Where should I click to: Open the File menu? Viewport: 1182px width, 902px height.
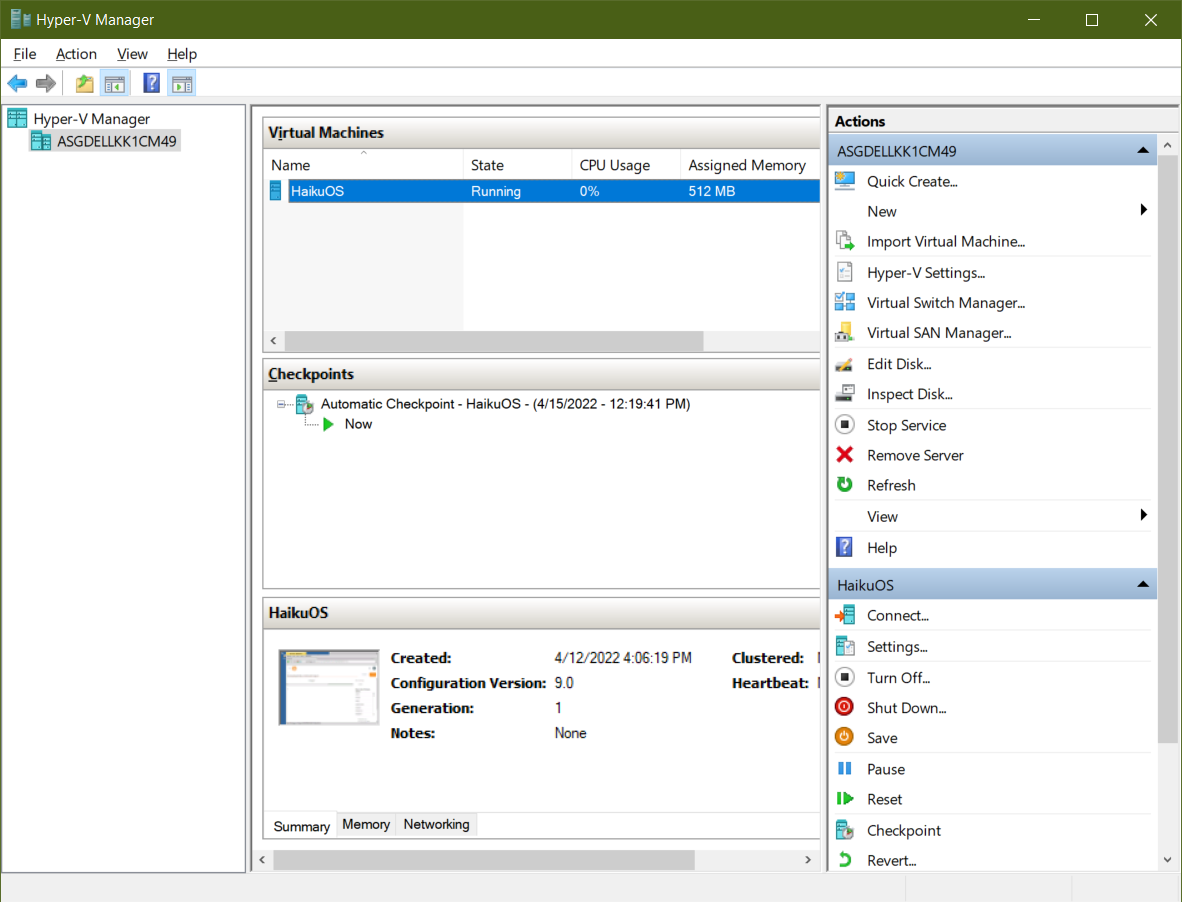[x=24, y=54]
